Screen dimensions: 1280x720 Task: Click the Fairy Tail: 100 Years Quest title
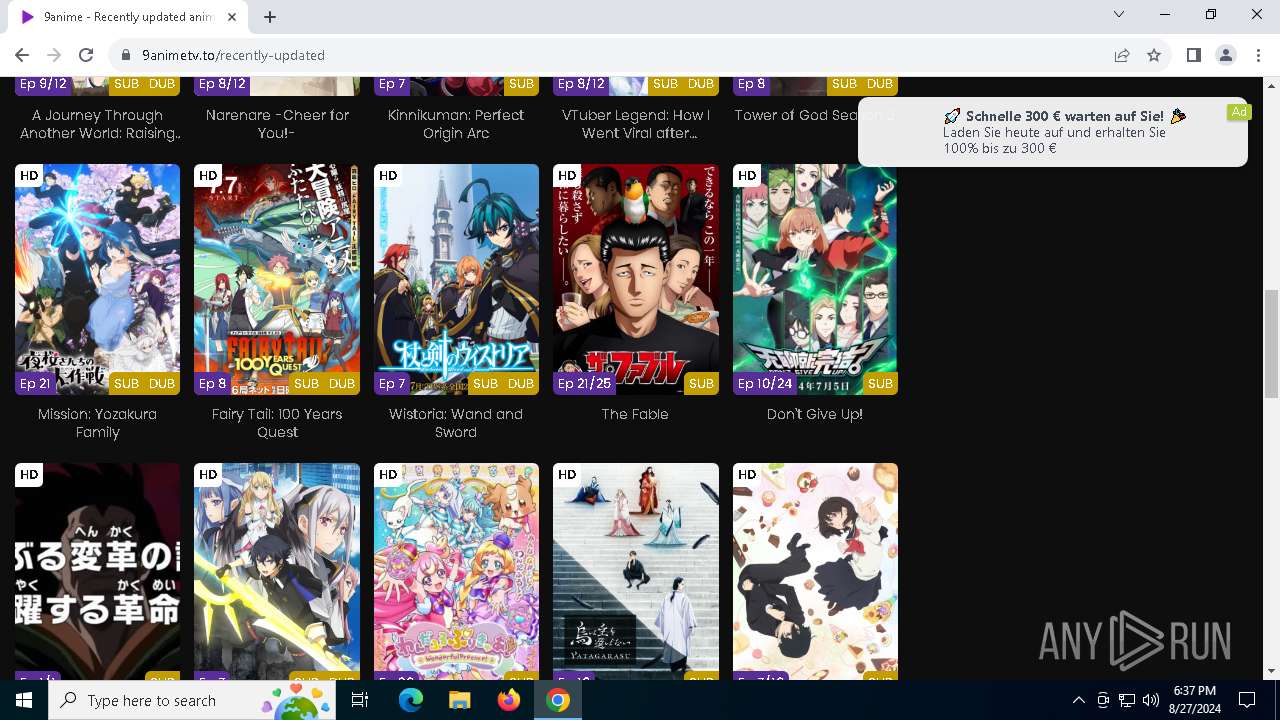277,423
